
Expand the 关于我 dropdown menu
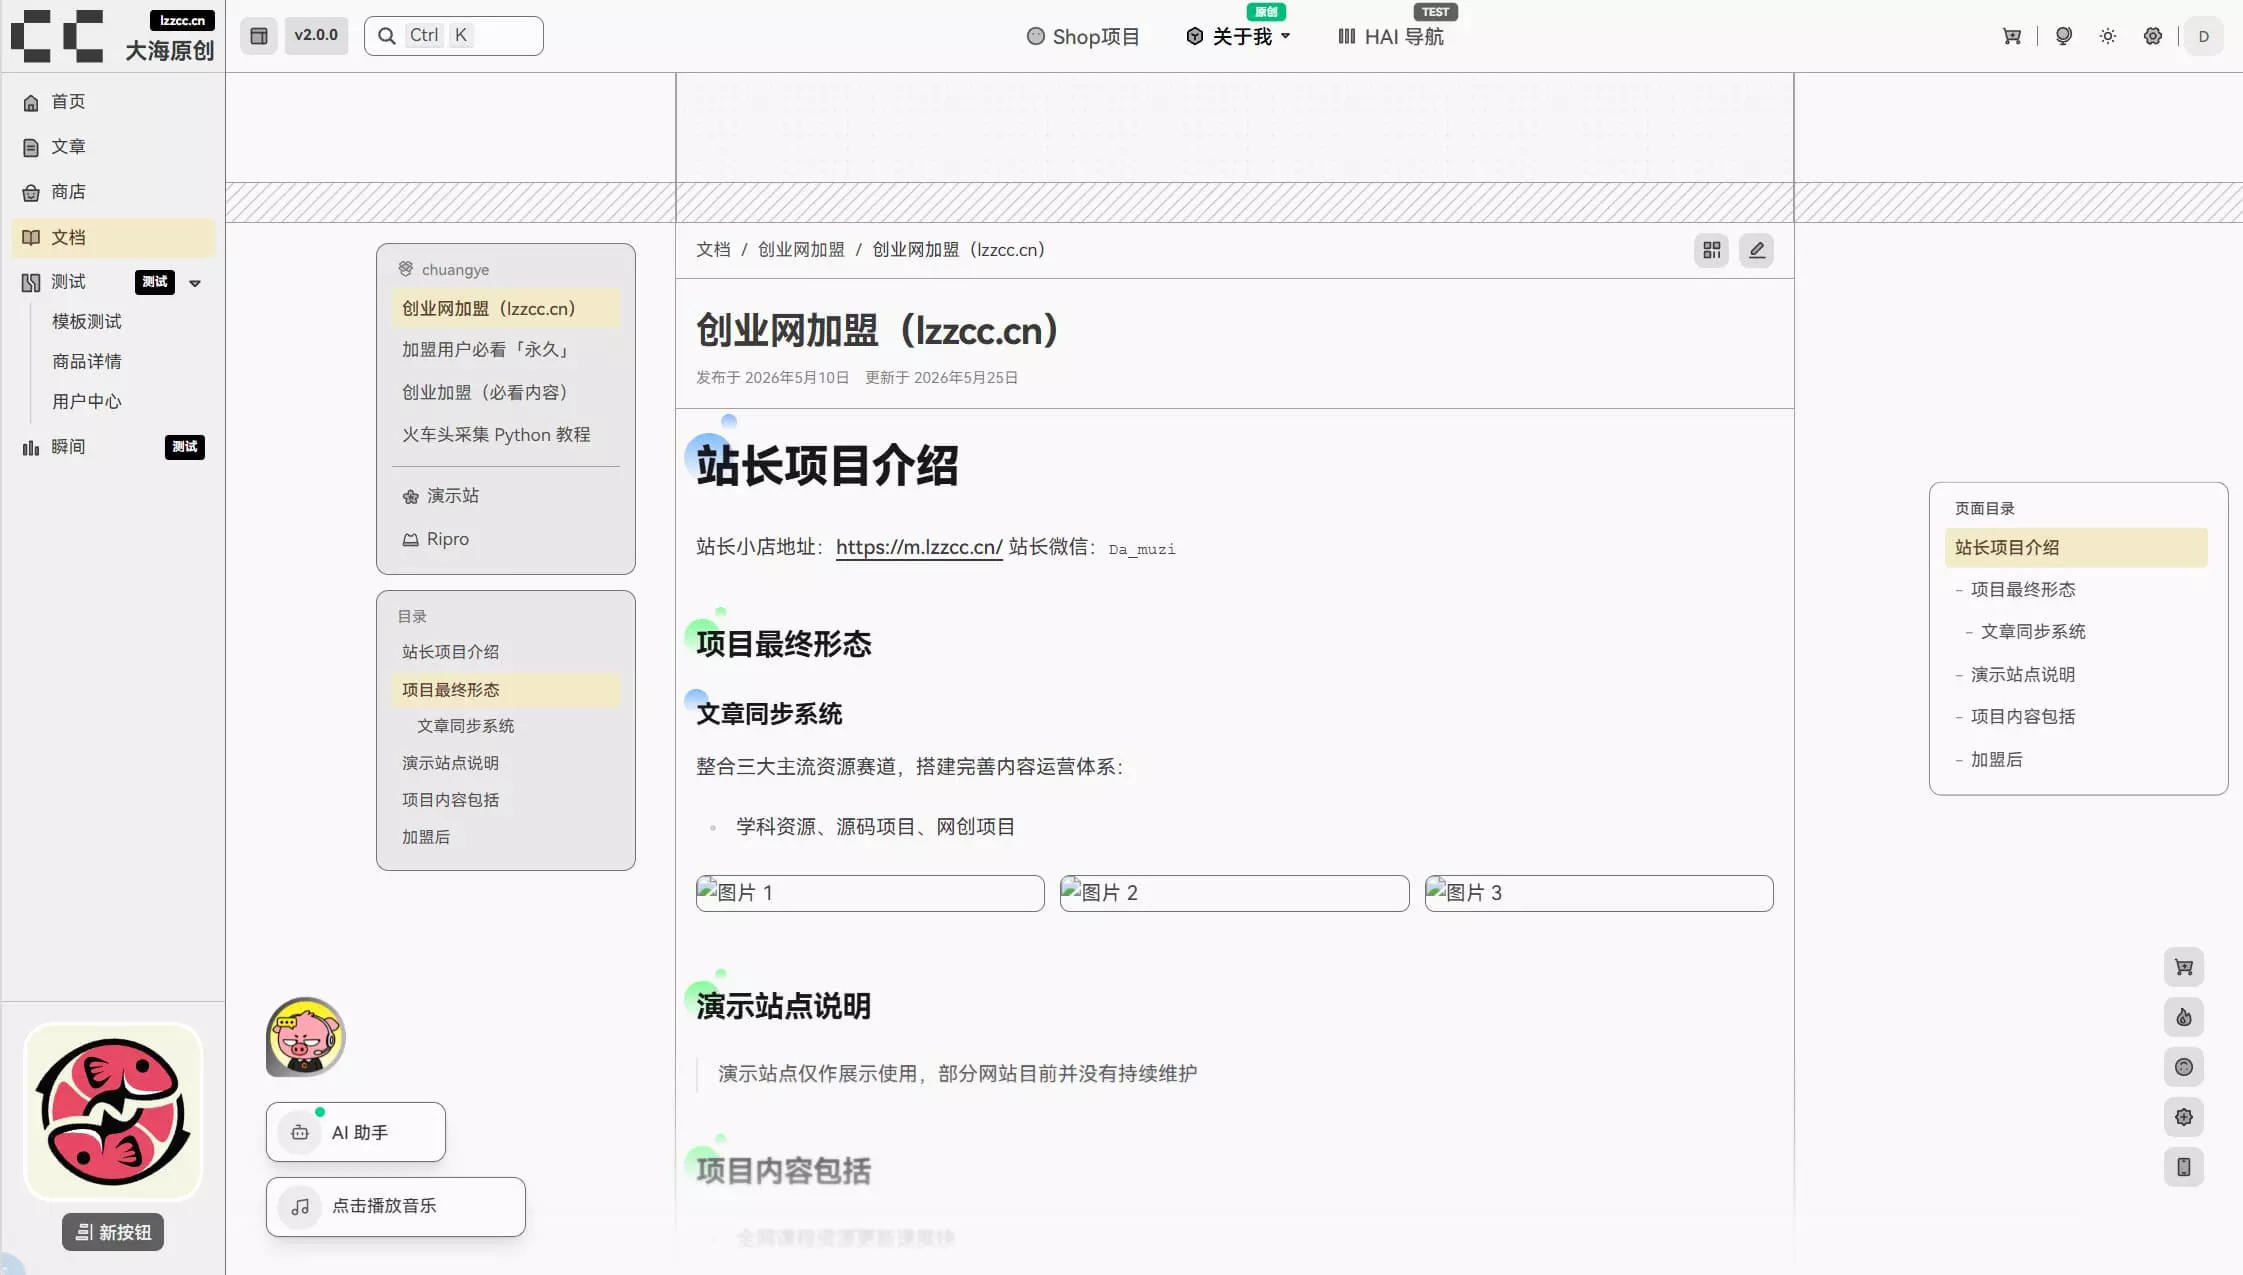[1238, 37]
